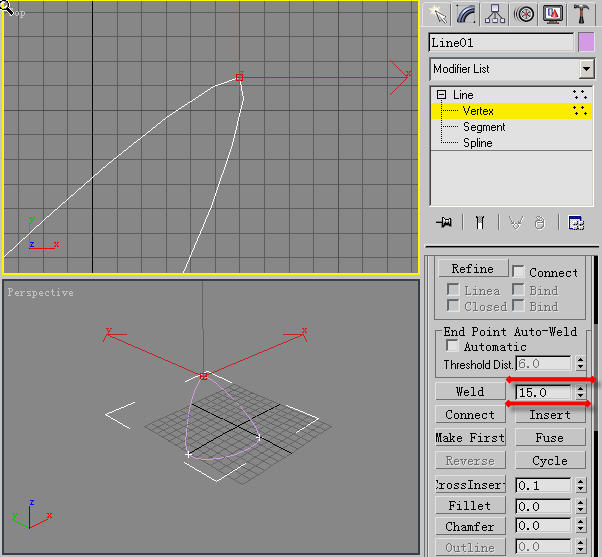Click the Weld threshold field showing 15.0
This screenshot has height=557, width=602.
click(x=543, y=392)
